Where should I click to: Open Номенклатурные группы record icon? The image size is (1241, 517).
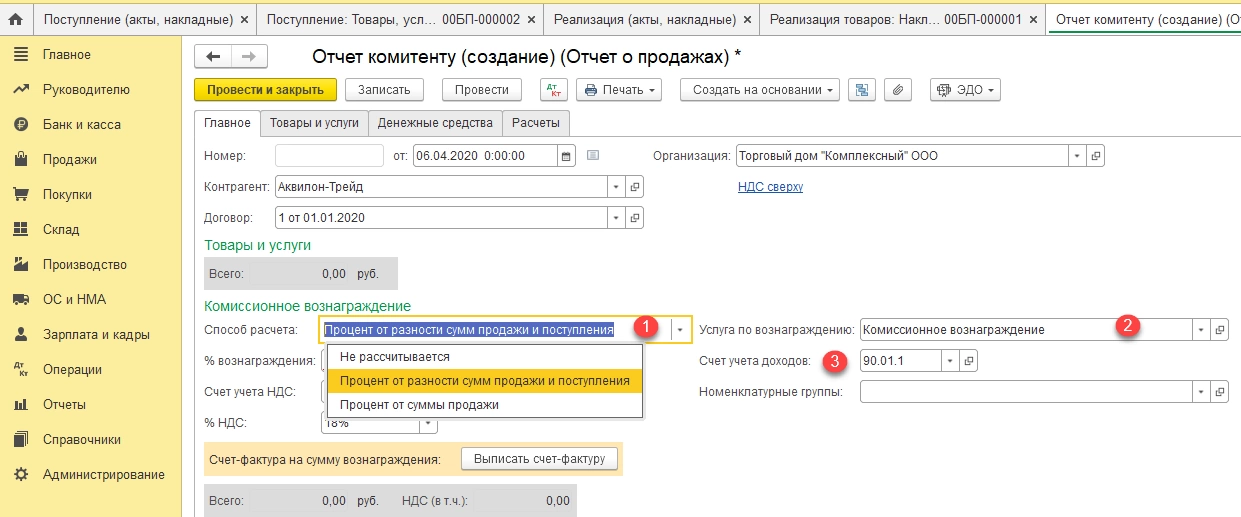pos(1219,391)
